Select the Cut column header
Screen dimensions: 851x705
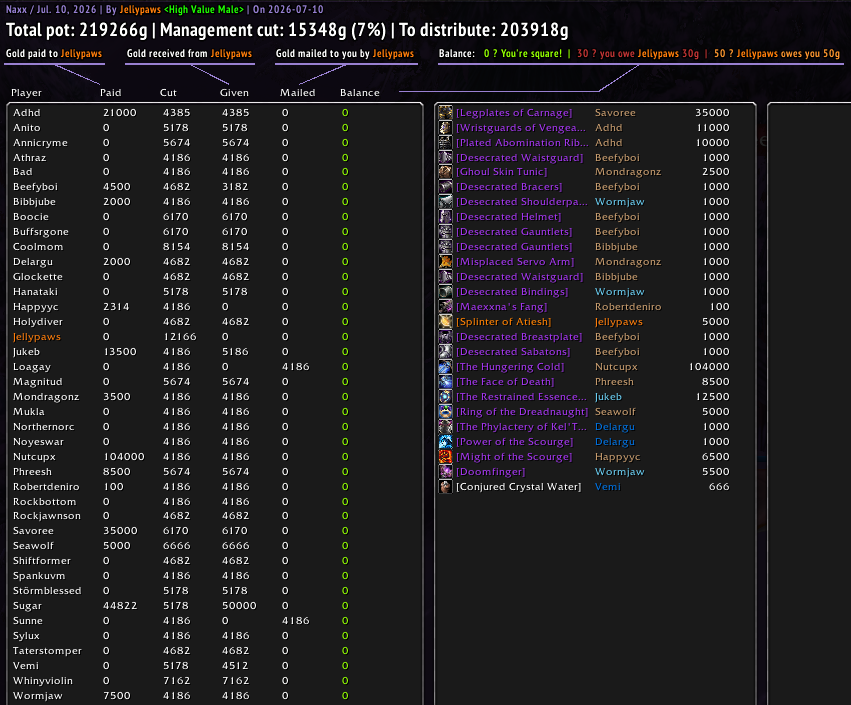point(168,93)
